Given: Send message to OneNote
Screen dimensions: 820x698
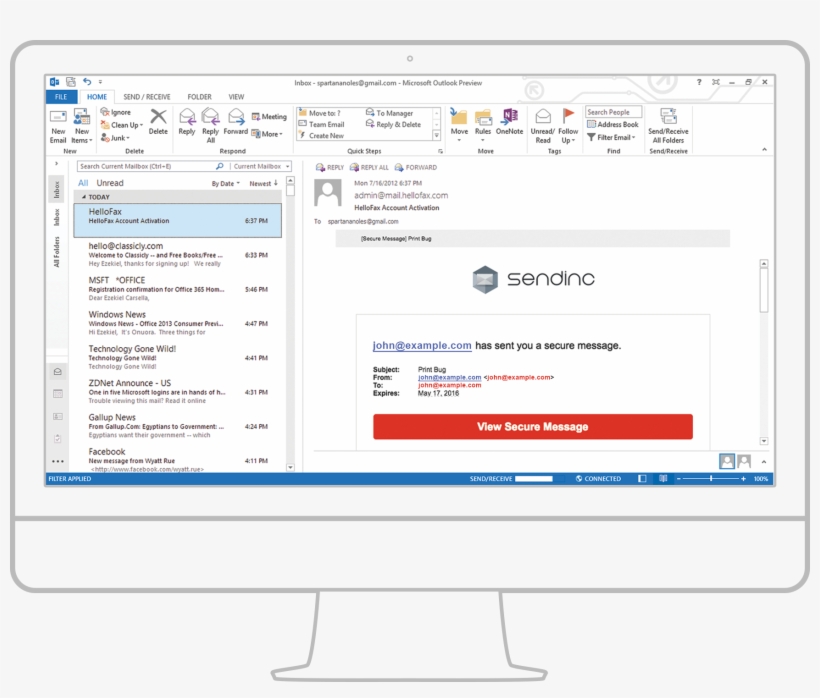Looking at the screenshot, I should tap(509, 122).
